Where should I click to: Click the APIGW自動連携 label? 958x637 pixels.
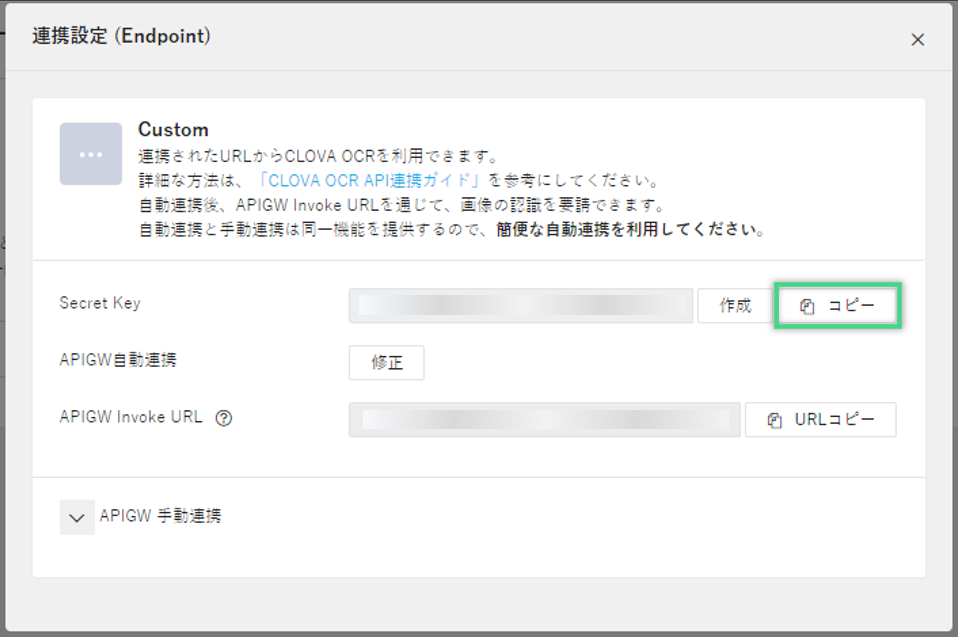(x=118, y=361)
